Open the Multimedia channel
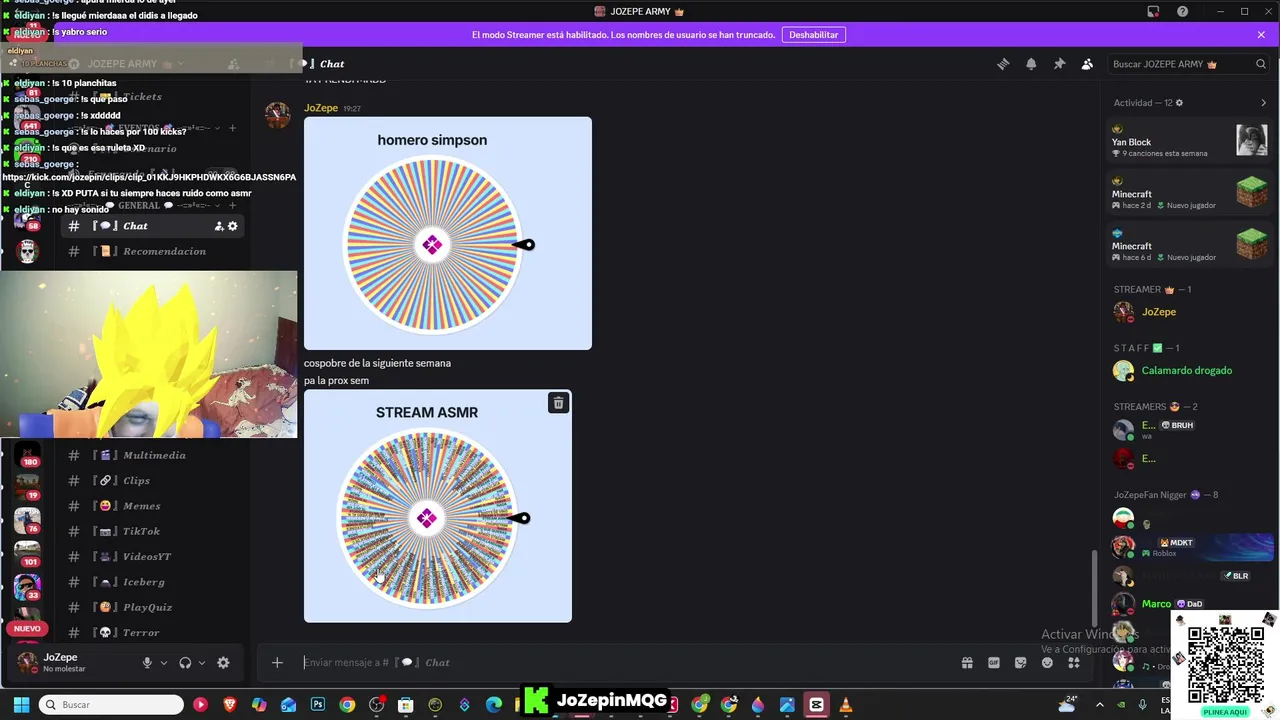 [153, 455]
